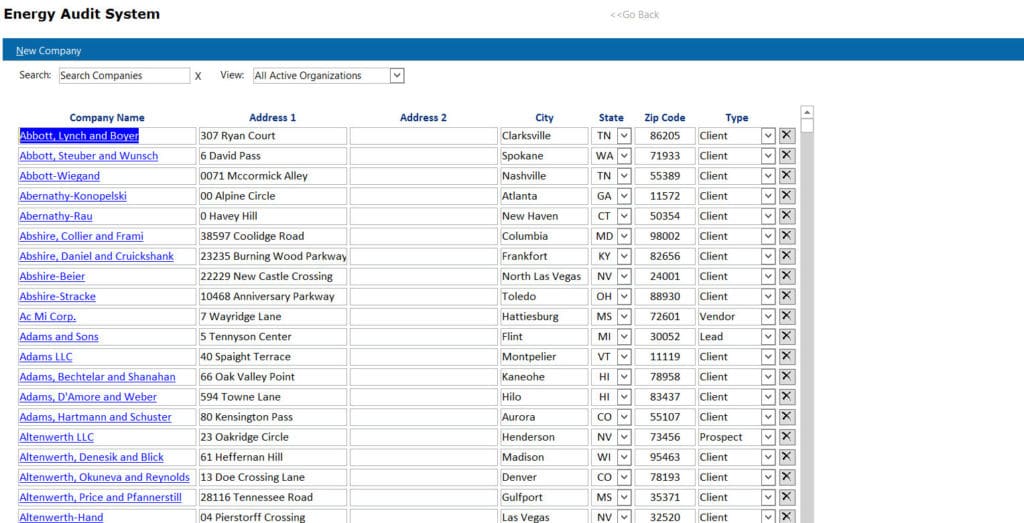
Task: Open the New Company menu item
Action: click(49, 51)
